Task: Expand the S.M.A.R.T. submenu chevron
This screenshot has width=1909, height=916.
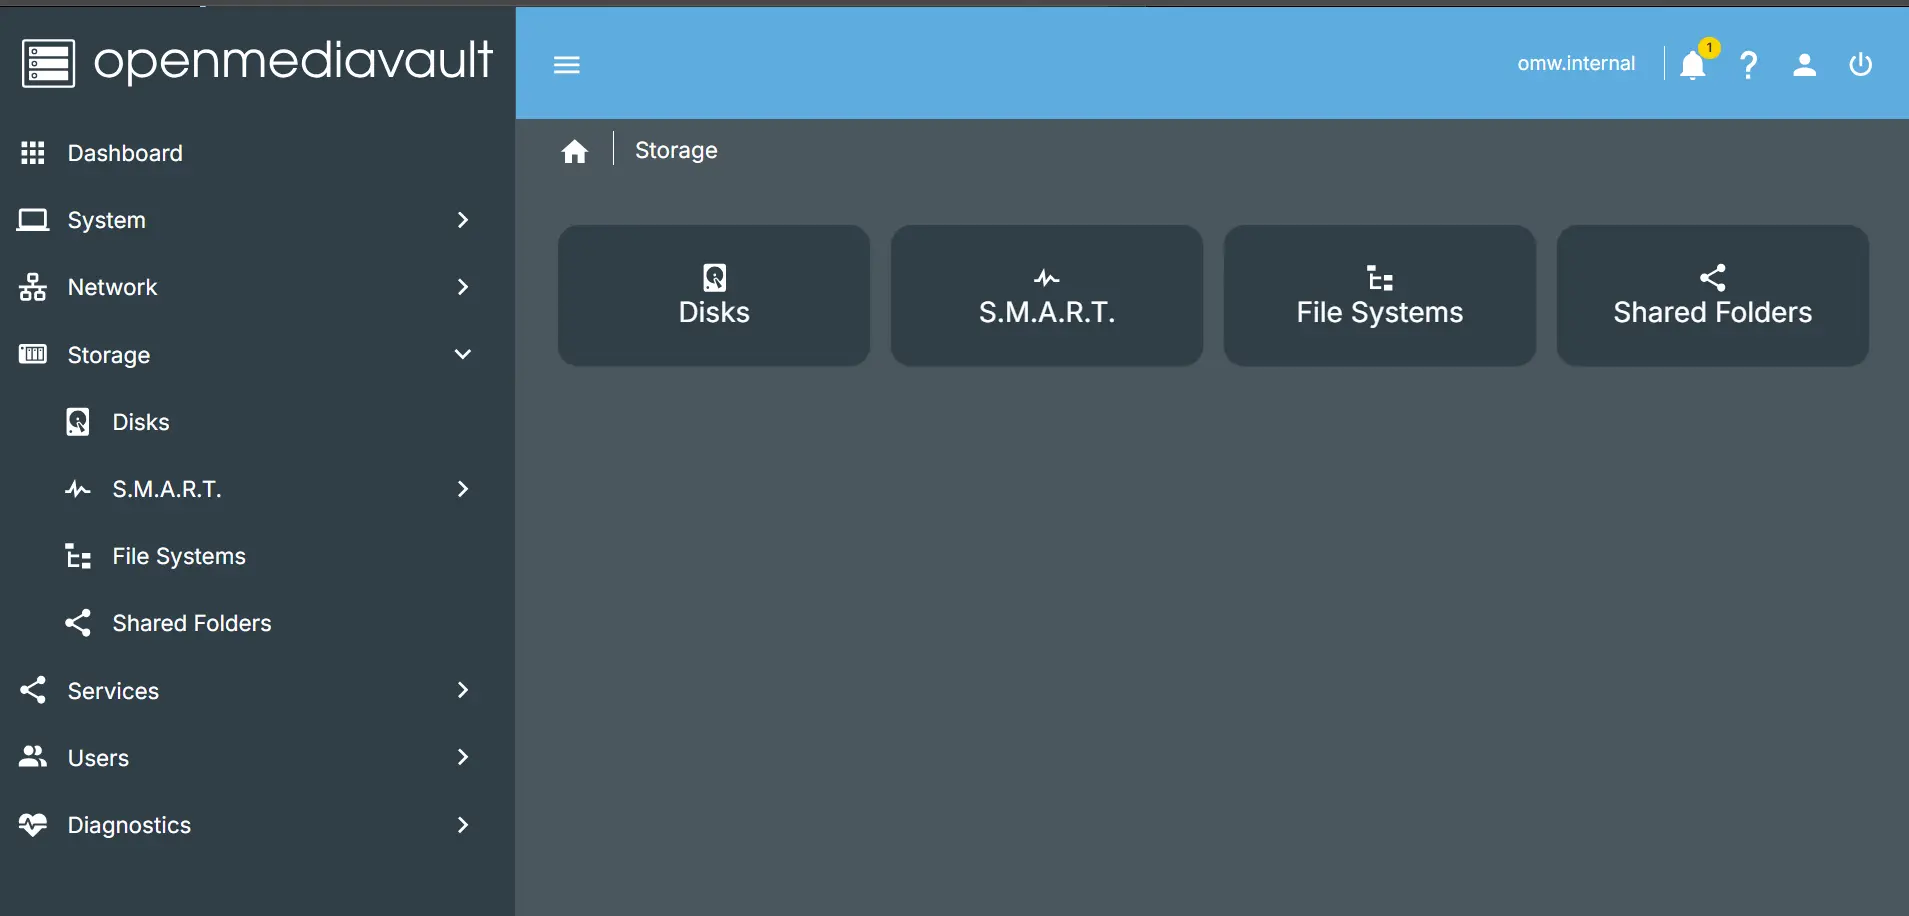Action: 462,489
